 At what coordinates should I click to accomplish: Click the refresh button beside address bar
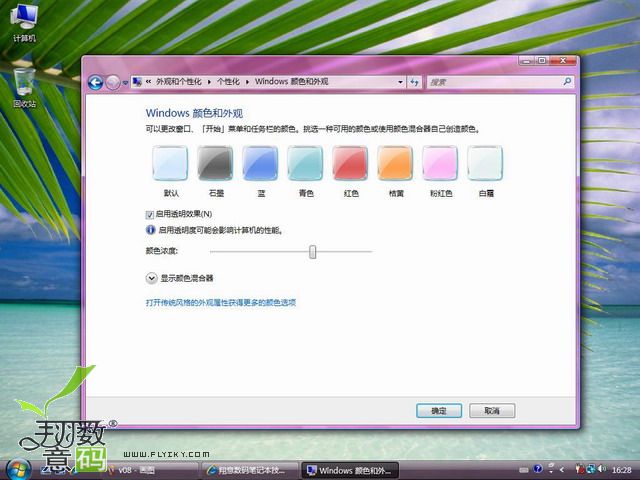point(415,82)
